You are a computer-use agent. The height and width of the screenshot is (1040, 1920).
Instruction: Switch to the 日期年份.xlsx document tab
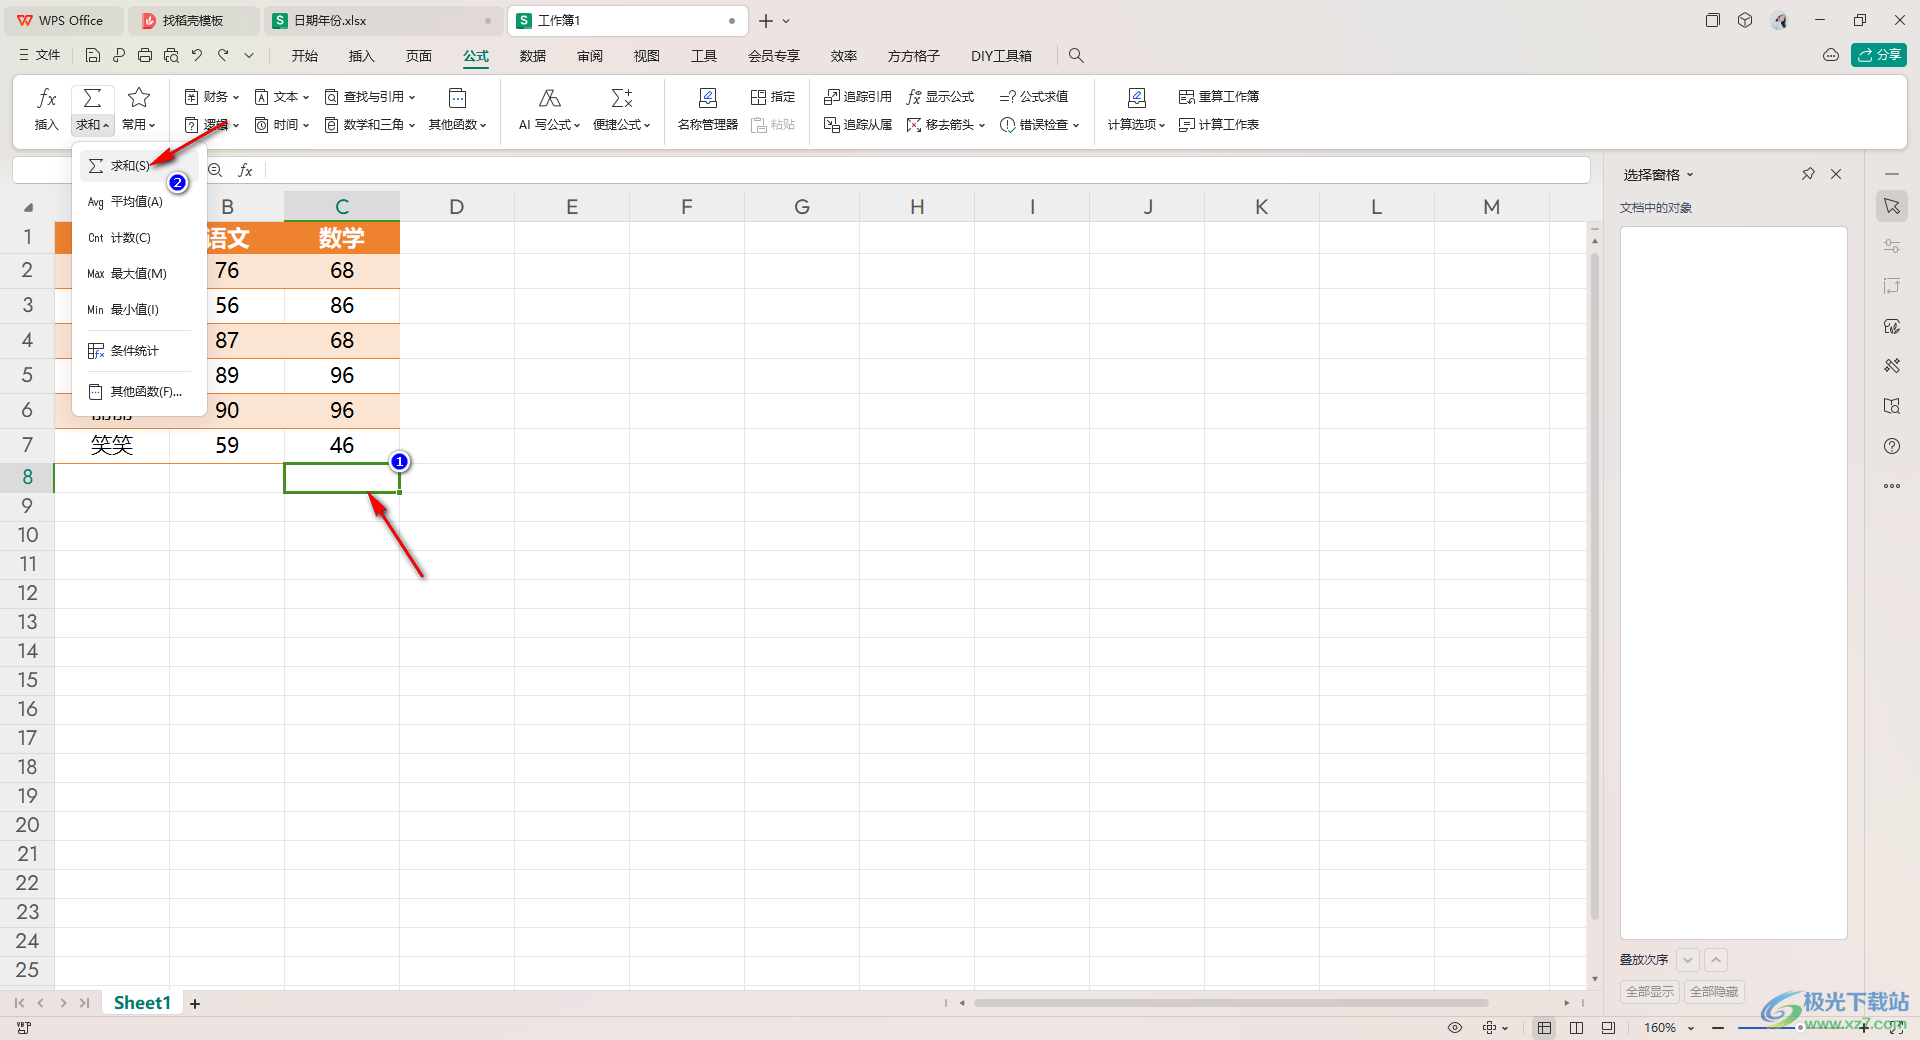point(385,20)
